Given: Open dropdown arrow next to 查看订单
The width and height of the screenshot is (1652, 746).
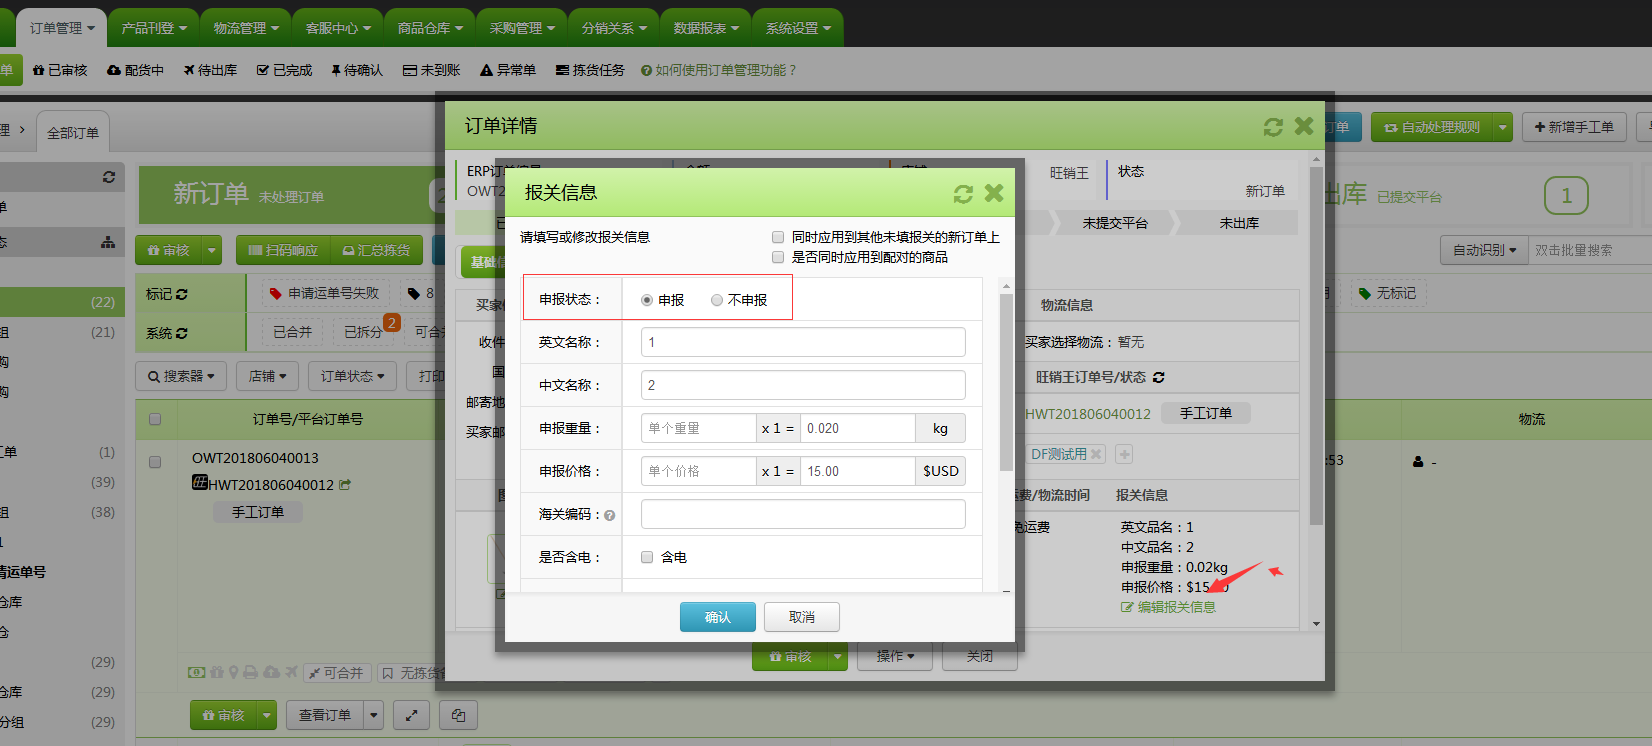Looking at the screenshot, I should click(x=374, y=715).
